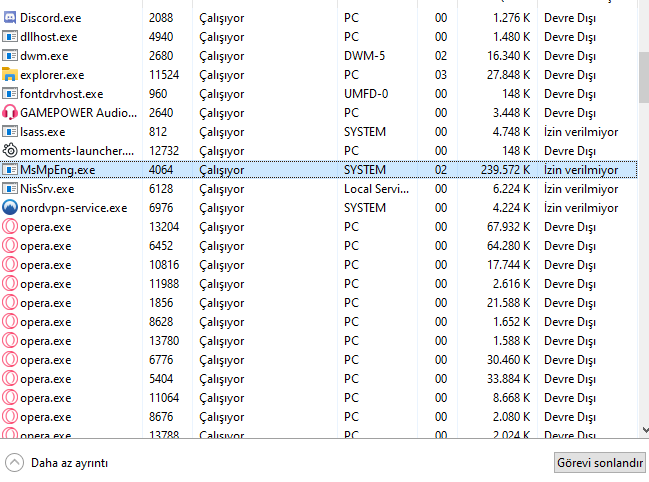The height and width of the screenshot is (482, 649).
Task: Click the Opera icon for PID 8676
Action: tap(10, 417)
